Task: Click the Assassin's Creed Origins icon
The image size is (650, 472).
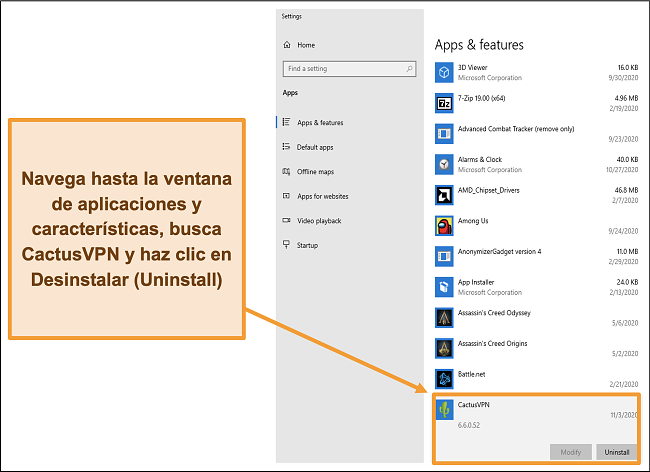Action: pos(444,349)
